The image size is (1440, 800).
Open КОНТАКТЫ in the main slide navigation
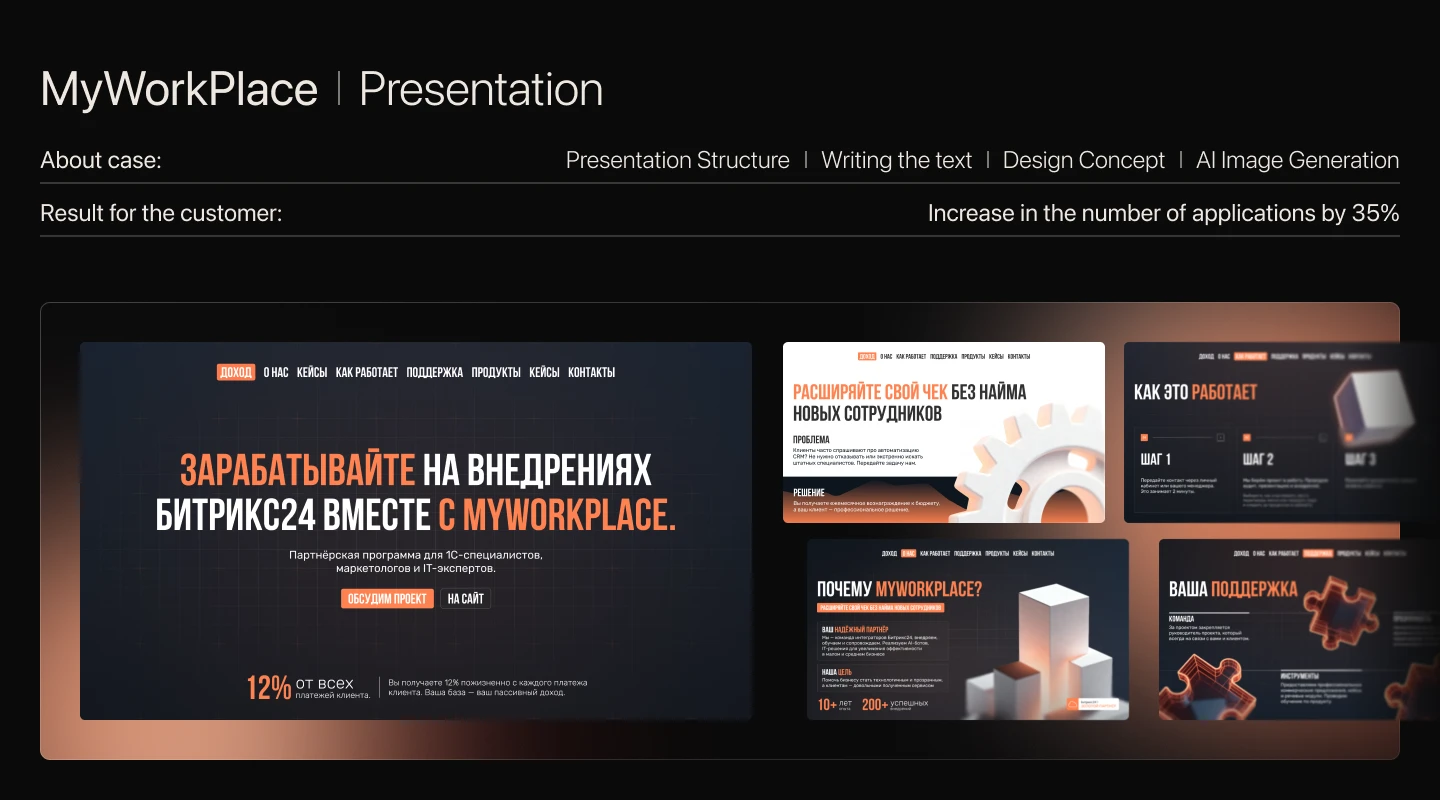(591, 372)
